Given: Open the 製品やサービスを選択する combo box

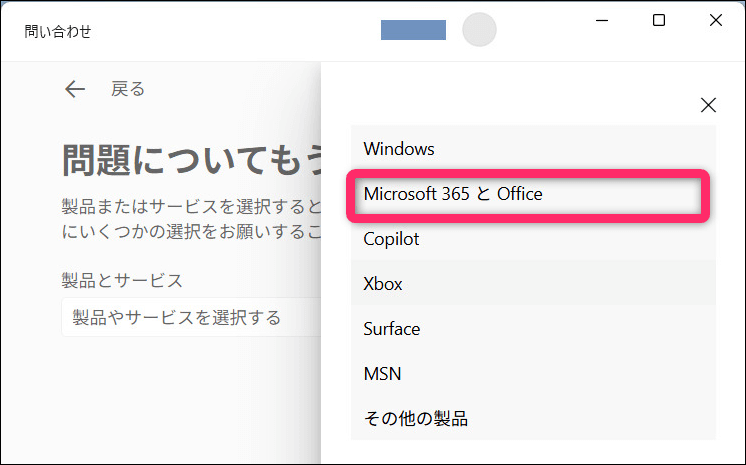Looking at the screenshot, I should click(191, 317).
